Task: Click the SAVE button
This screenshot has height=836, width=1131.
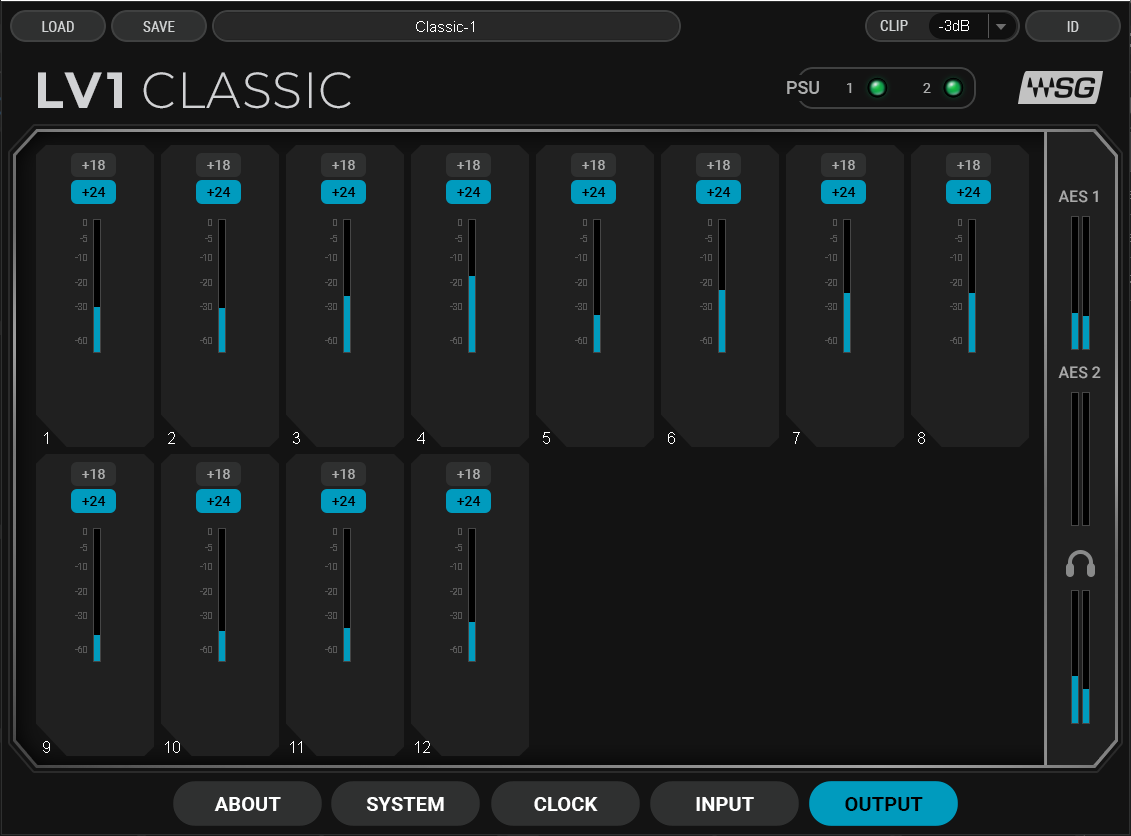Action: click(x=159, y=27)
